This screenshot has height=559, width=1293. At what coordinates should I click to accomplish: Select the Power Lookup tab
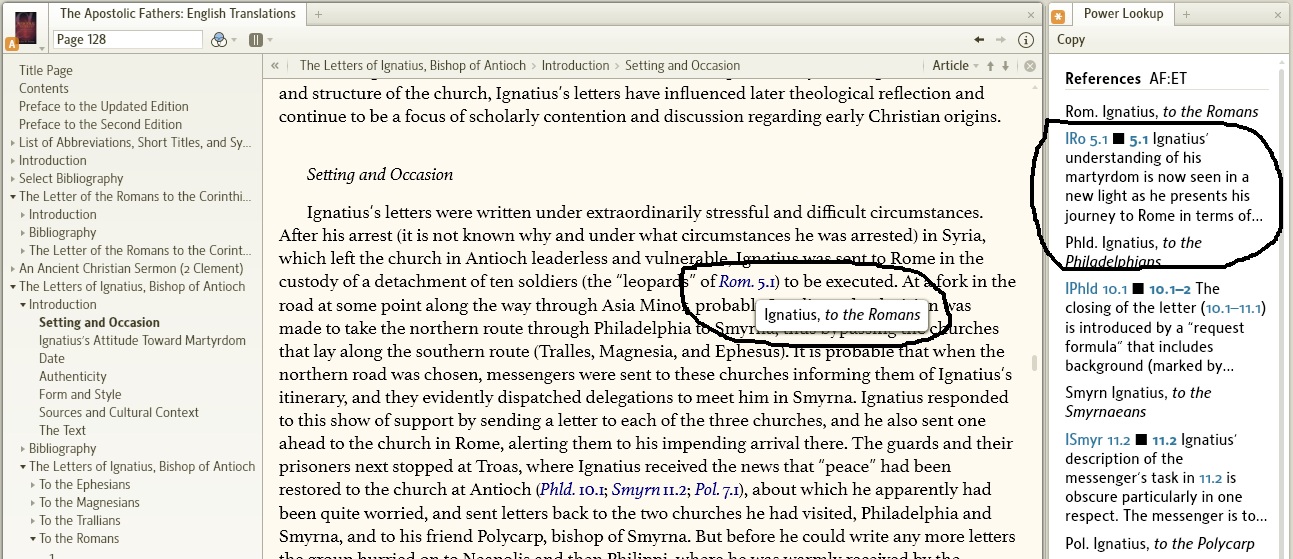click(x=1123, y=14)
